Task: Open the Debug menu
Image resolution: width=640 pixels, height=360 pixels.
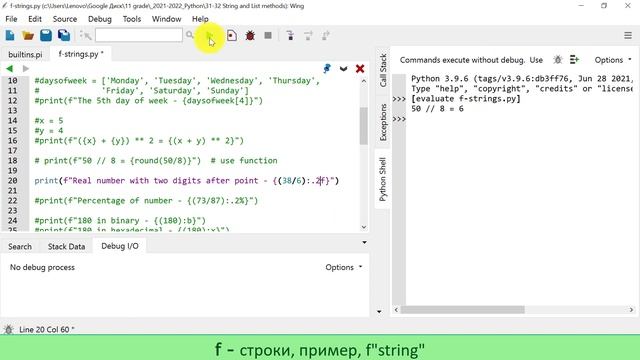Action: tap(100, 19)
